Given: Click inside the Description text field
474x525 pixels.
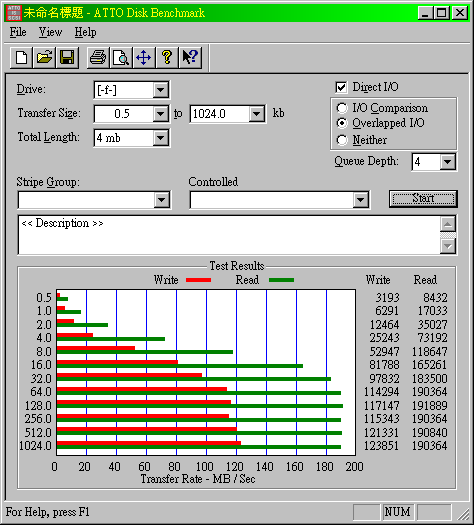Looking at the screenshot, I should (x=229, y=235).
